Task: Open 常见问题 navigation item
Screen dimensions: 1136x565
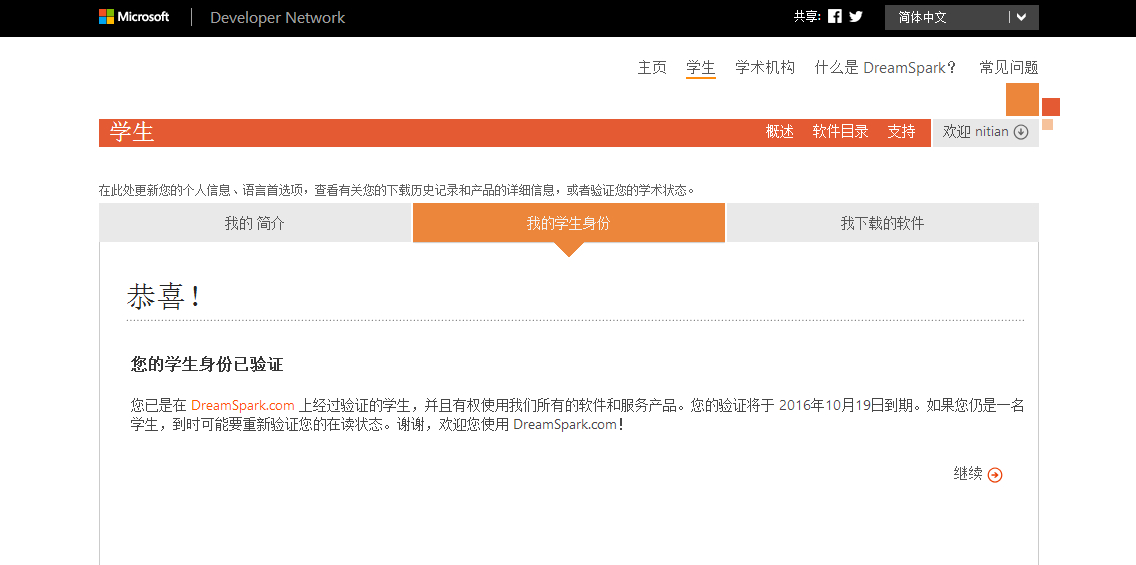Action: (1008, 67)
